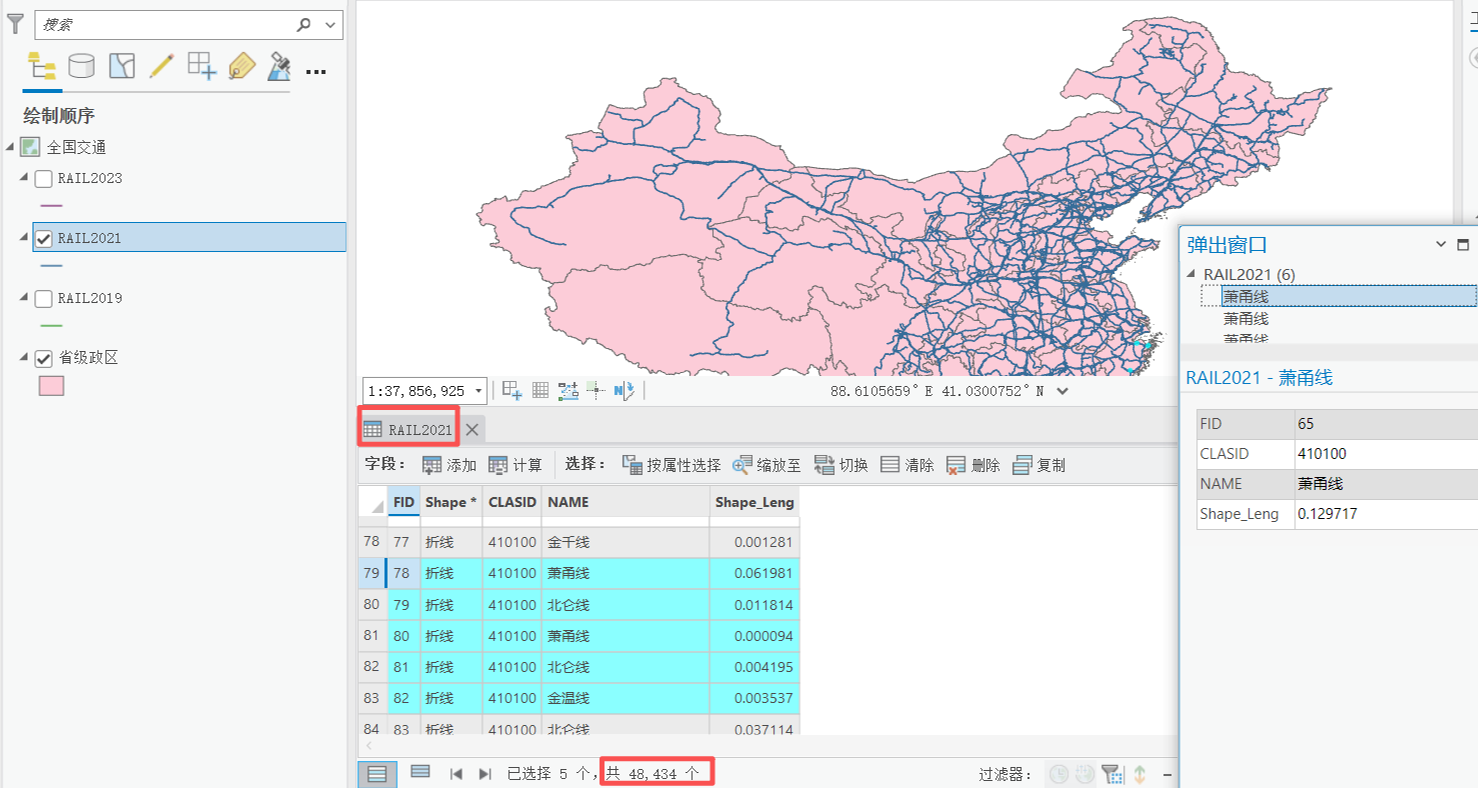The image size is (1479, 788).
Task: Open 按属性选择 select by attributes
Action: 671,465
